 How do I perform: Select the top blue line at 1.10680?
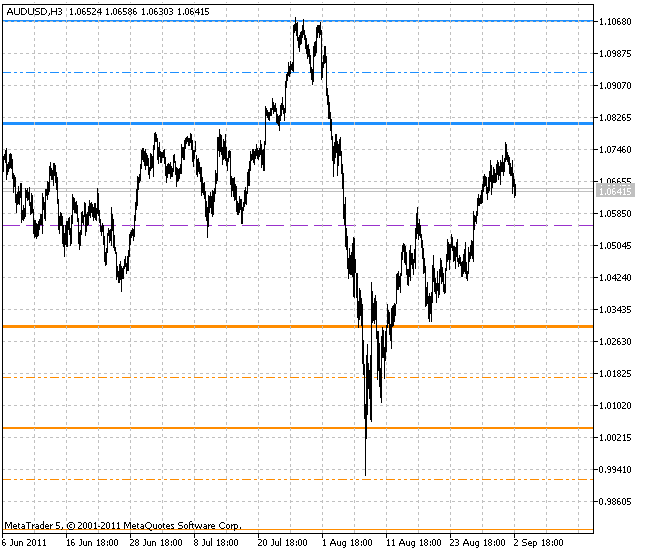click(298, 21)
